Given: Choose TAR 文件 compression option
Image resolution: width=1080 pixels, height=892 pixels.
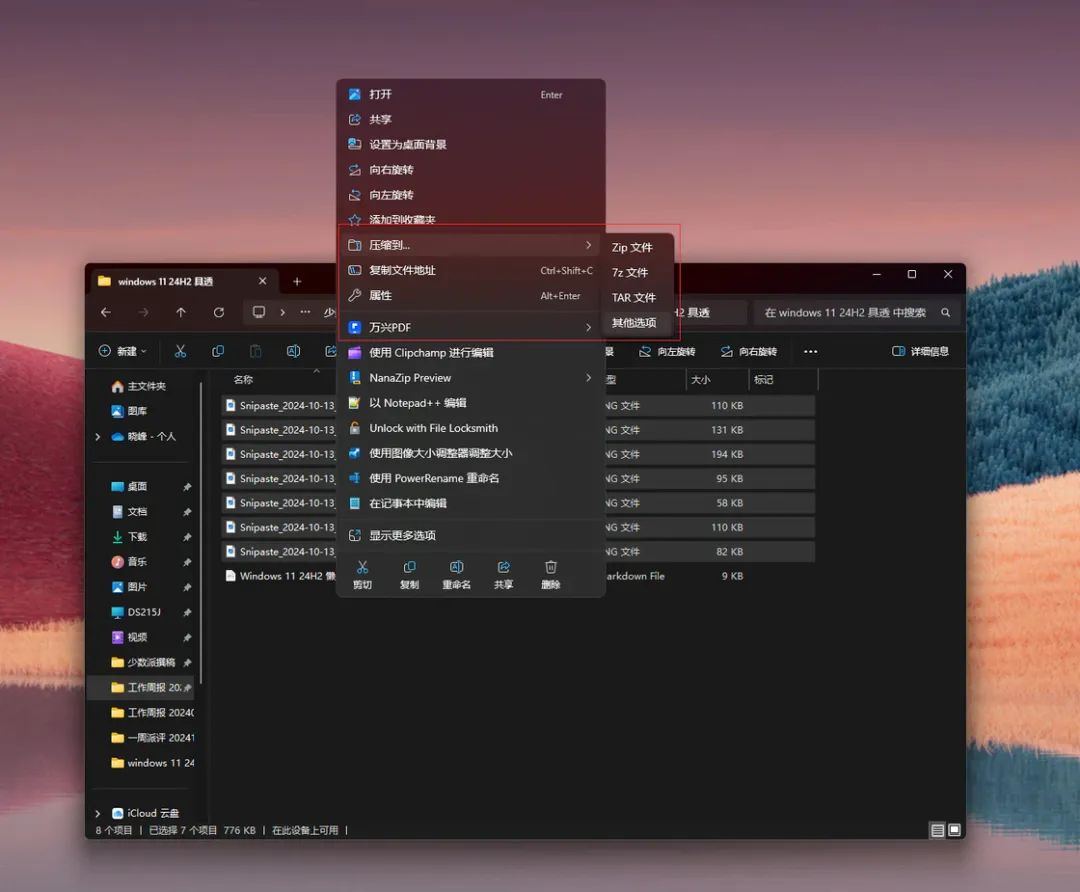Looking at the screenshot, I should (636, 298).
